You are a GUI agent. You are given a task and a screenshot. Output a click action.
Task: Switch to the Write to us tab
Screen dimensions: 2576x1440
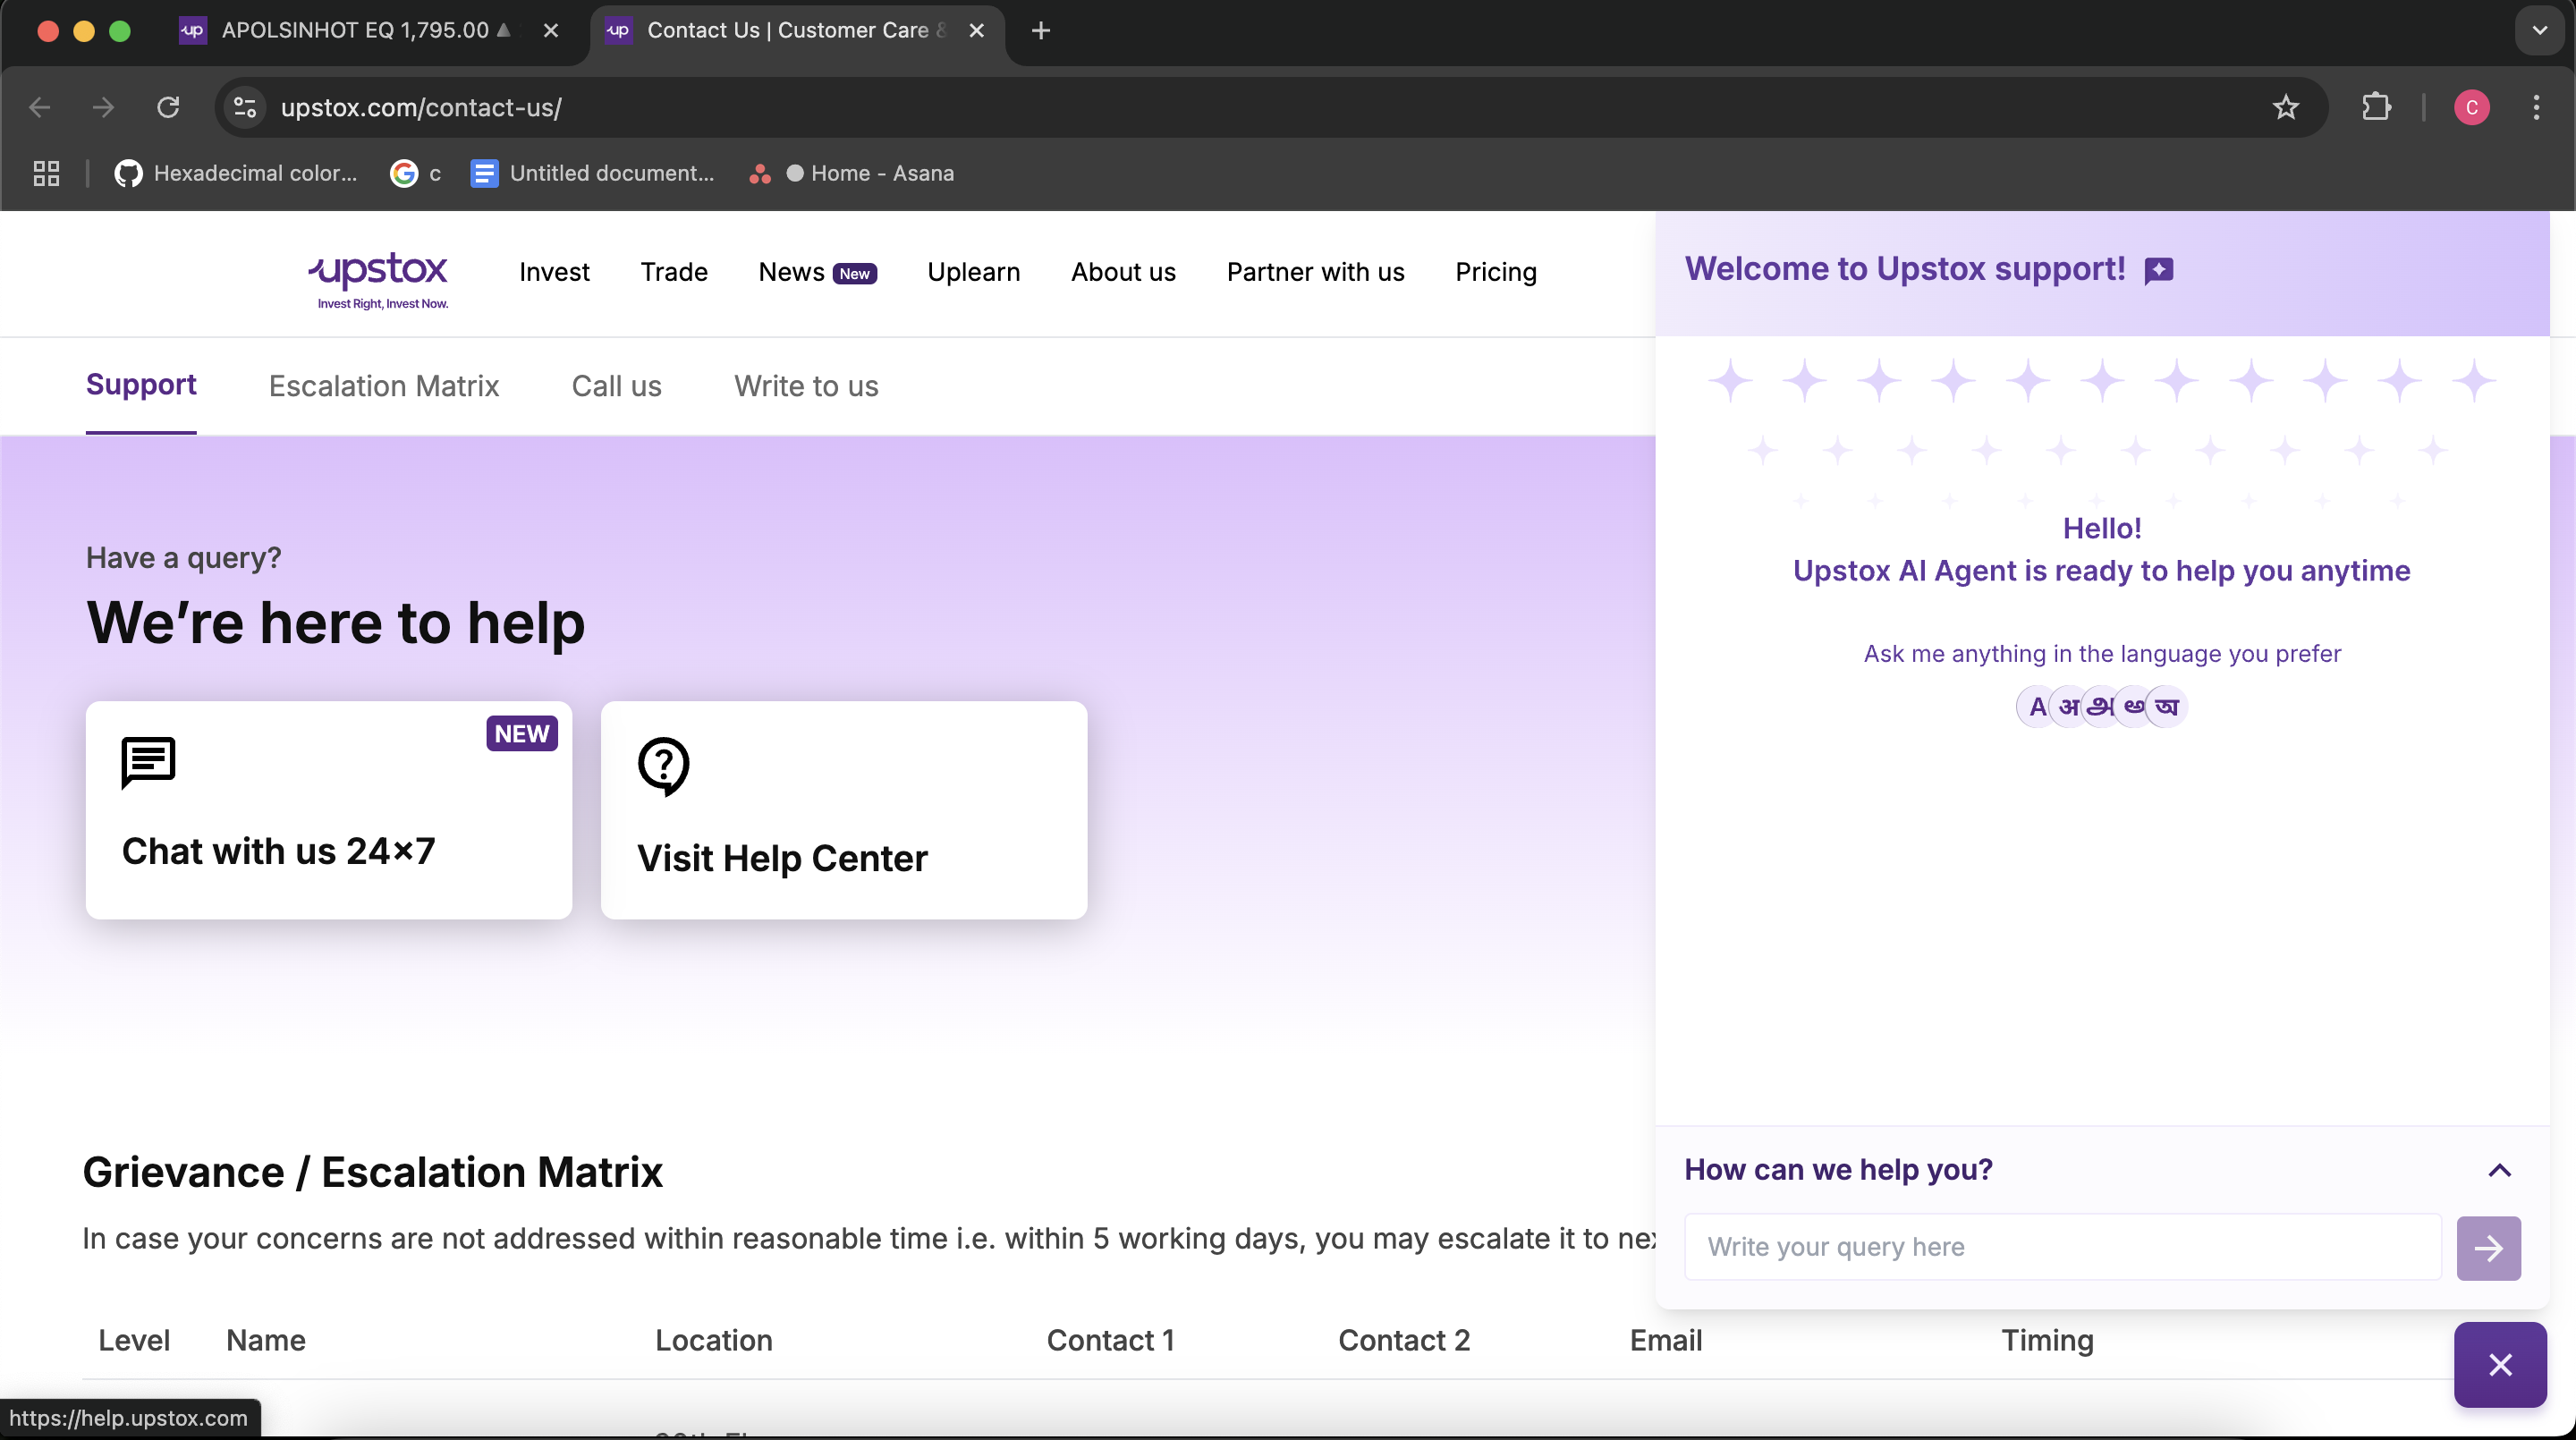click(x=806, y=386)
